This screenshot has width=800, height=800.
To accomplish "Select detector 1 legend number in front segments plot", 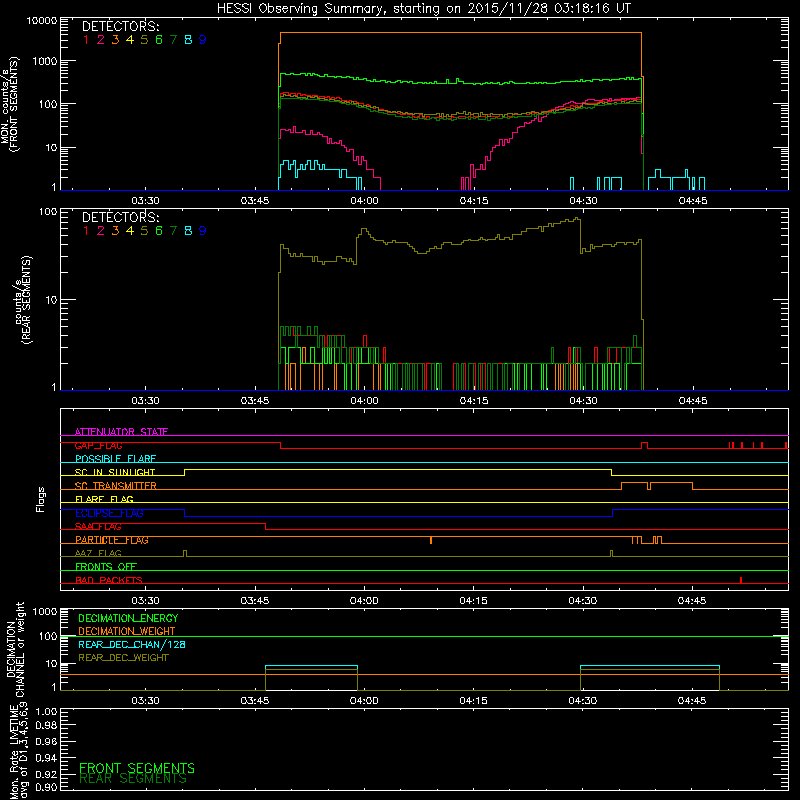I will [x=86, y=40].
